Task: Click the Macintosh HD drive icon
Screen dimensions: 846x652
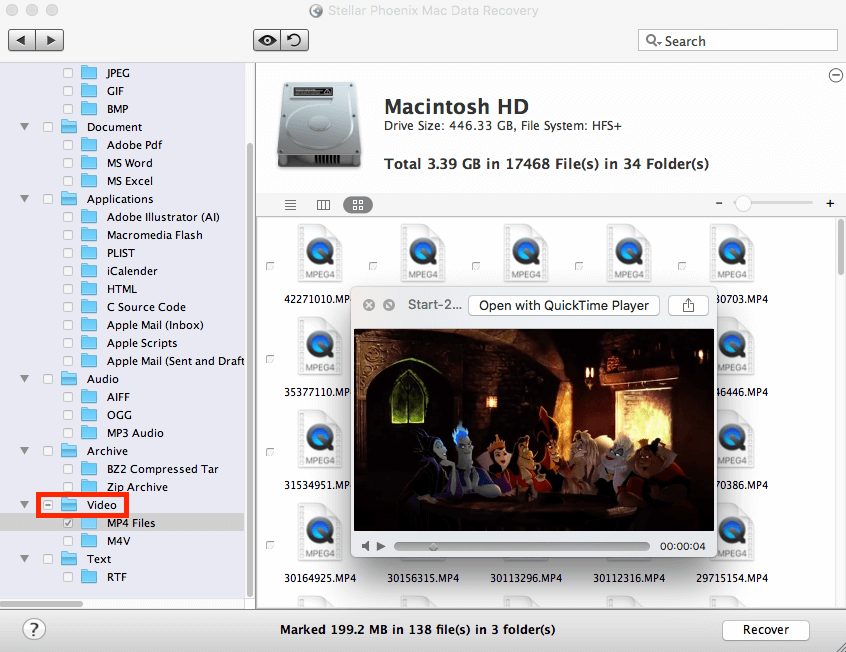Action: tap(318, 125)
